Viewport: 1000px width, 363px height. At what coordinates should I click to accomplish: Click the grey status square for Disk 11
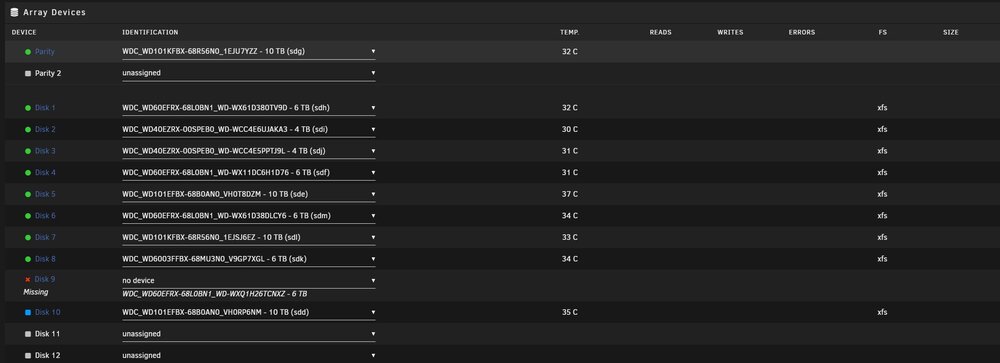(x=27, y=334)
